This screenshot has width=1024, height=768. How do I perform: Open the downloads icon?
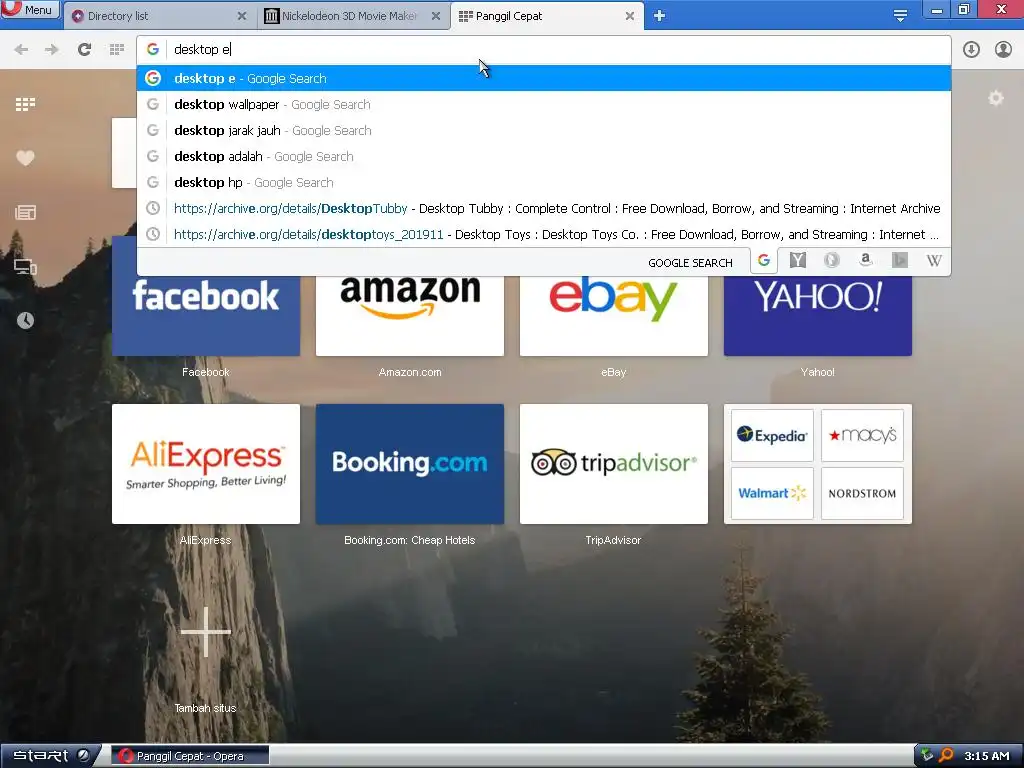pos(971,50)
